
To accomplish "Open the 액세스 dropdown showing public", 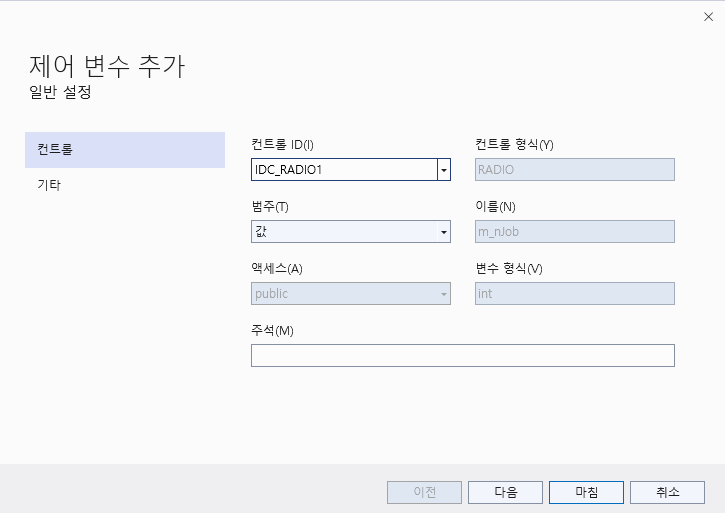I will click(x=350, y=294).
